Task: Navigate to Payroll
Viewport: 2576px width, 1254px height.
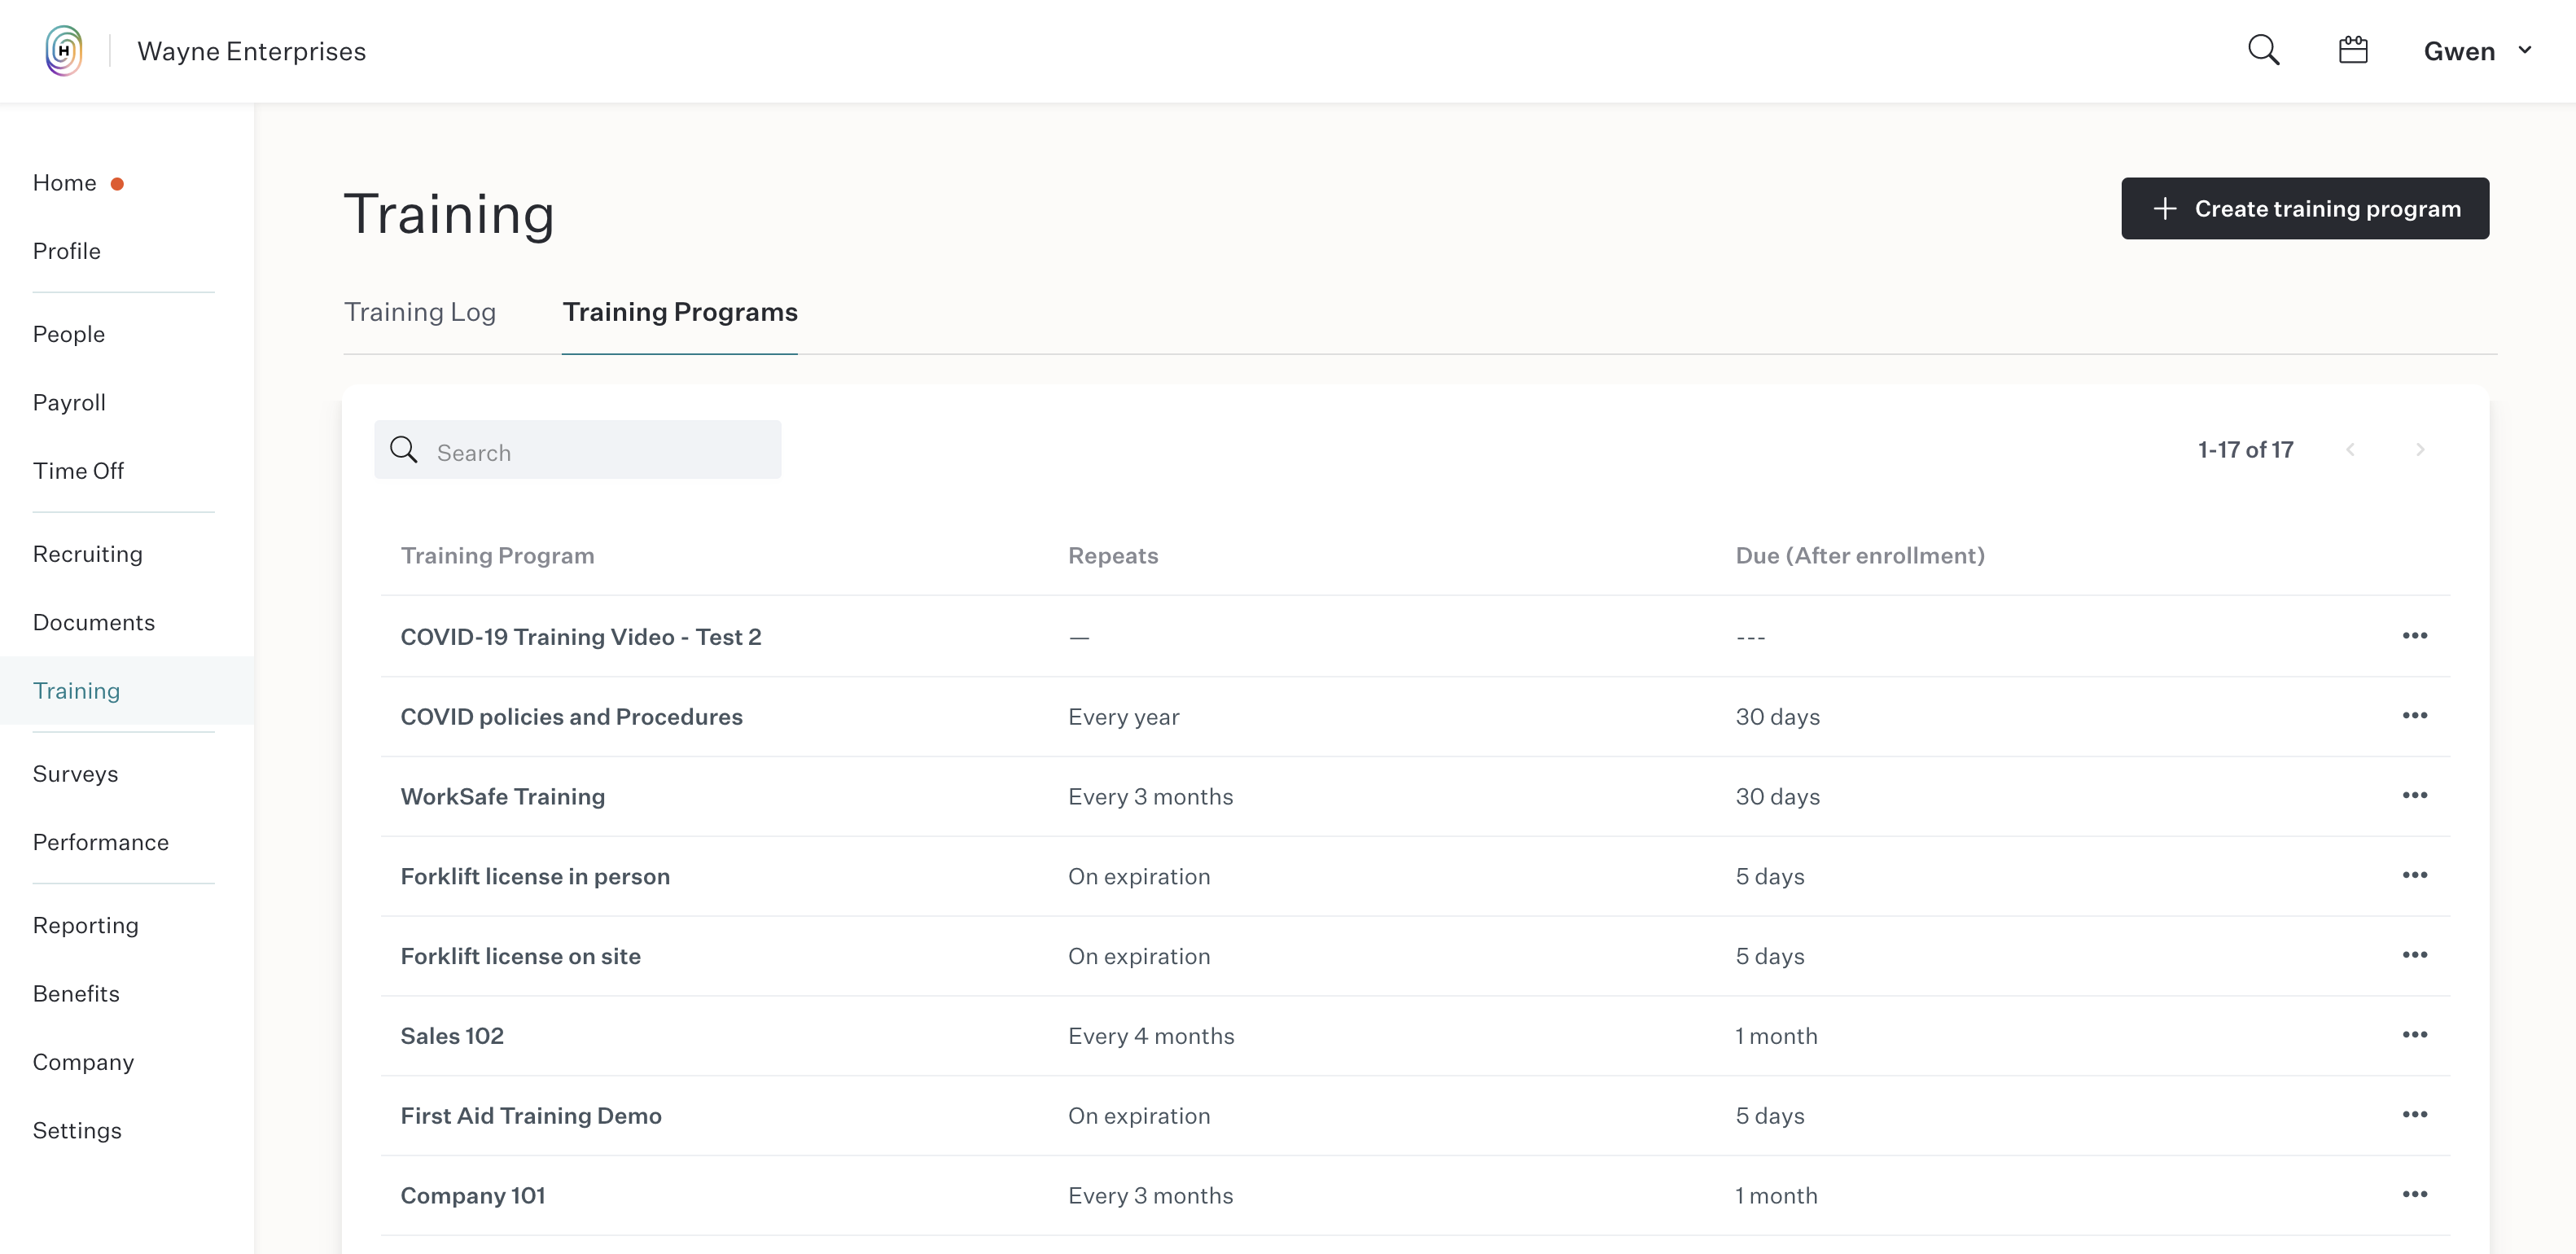Action: [x=69, y=402]
